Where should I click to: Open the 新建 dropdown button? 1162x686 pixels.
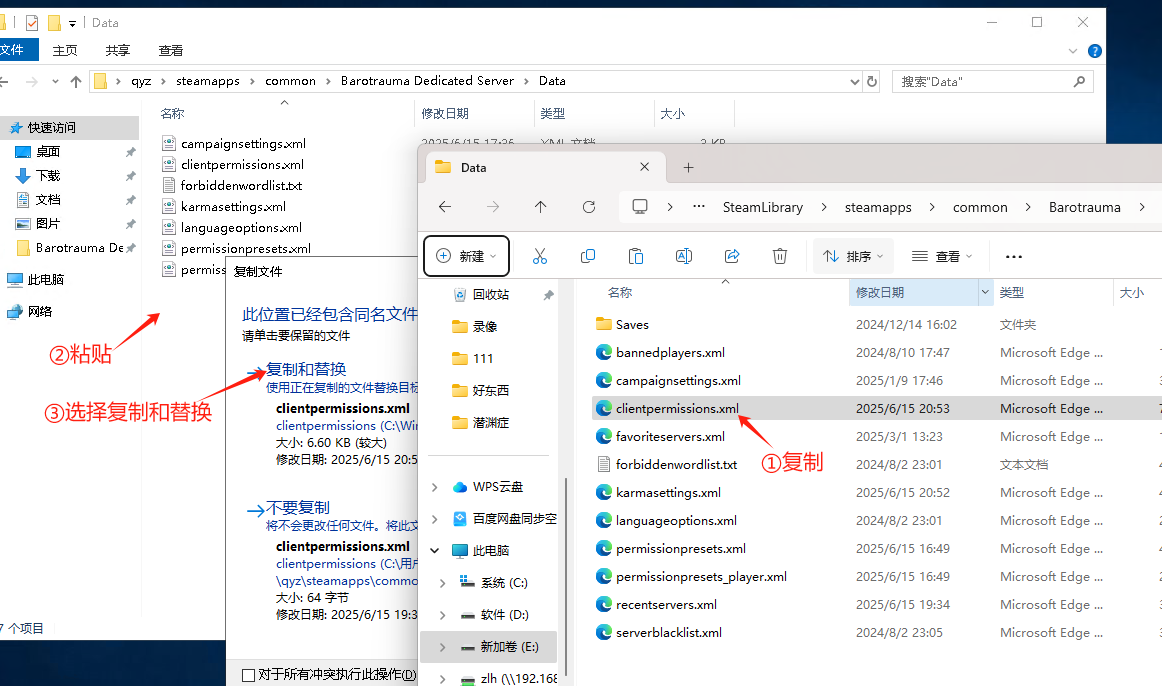[466, 256]
